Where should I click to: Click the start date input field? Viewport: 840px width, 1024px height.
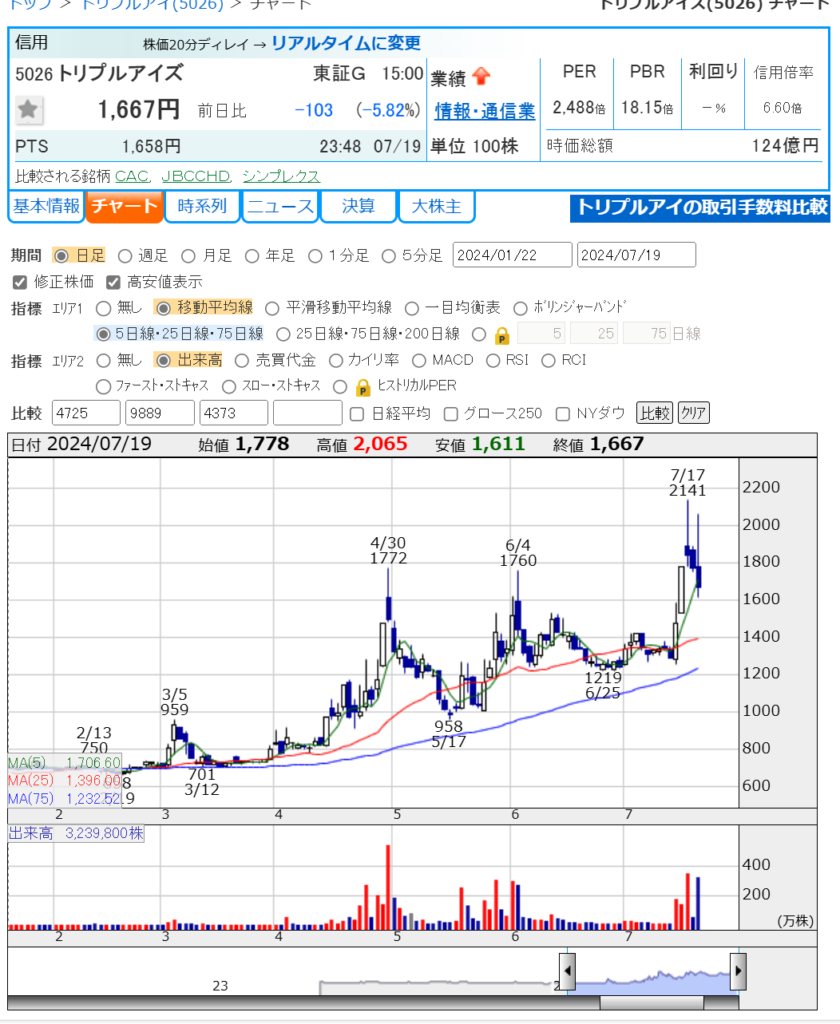pyautogui.click(x=512, y=255)
